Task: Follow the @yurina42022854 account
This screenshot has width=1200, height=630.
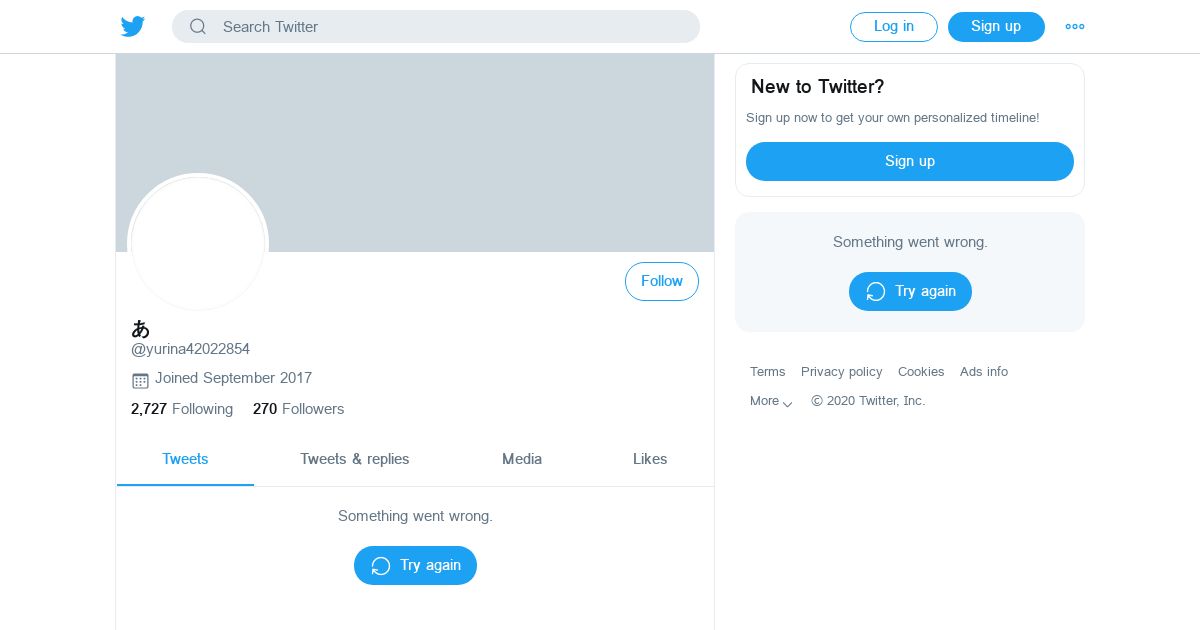Action: pos(662,282)
